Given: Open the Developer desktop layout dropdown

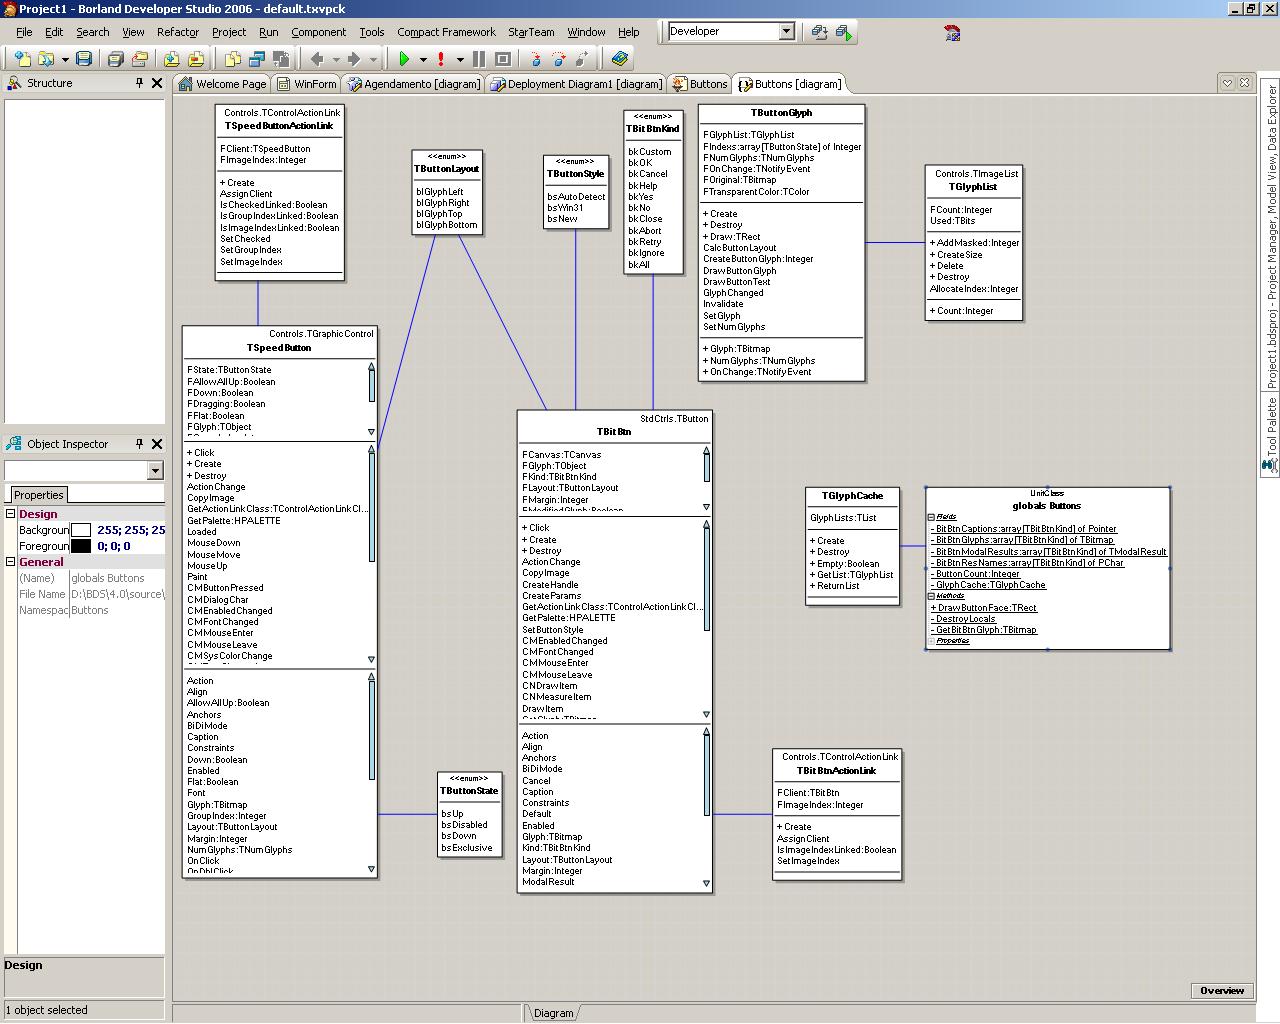Looking at the screenshot, I should pos(786,32).
